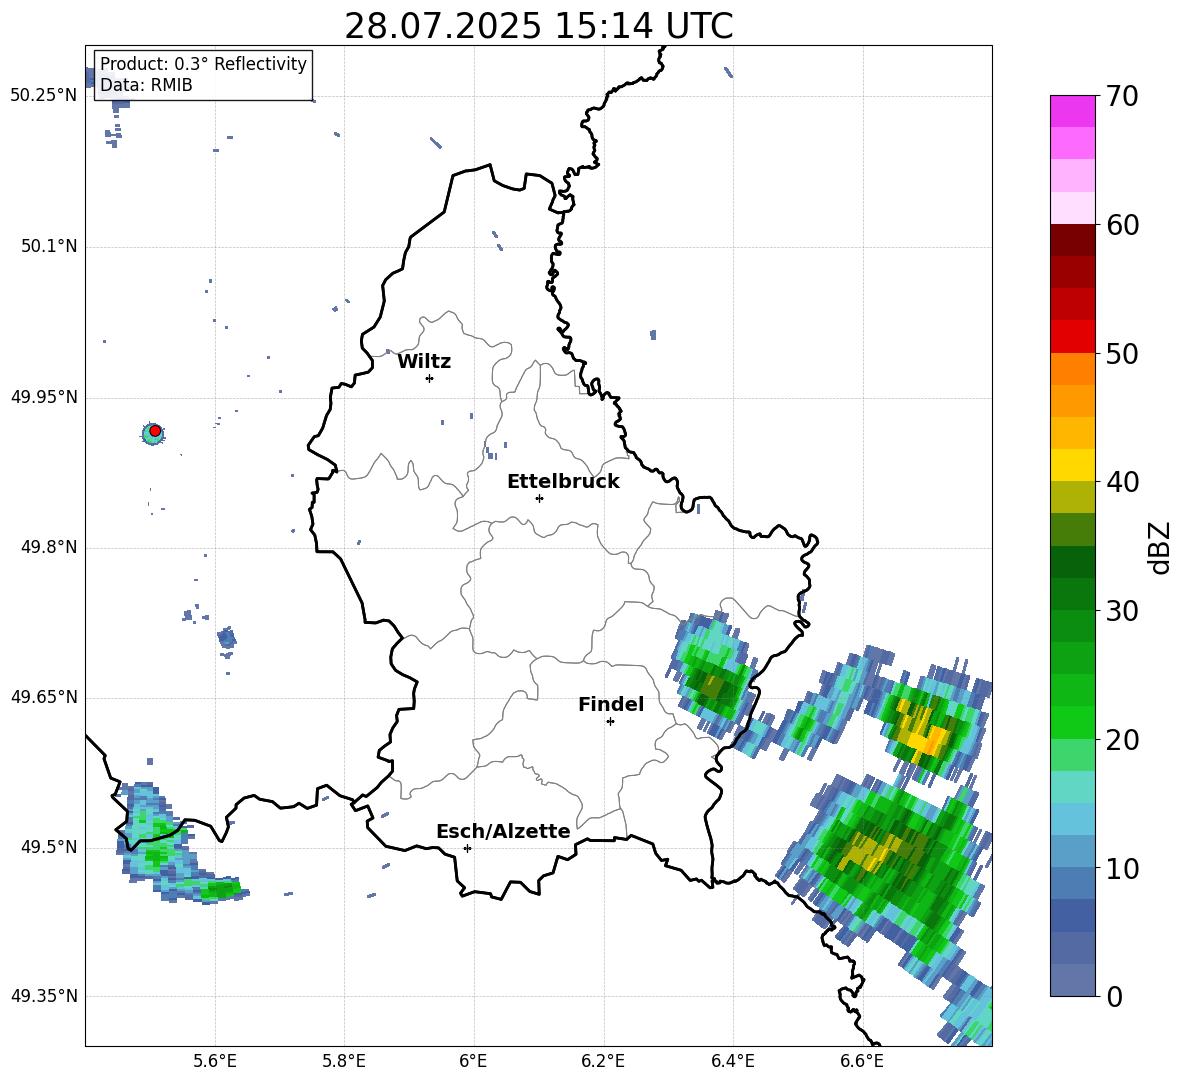
Task: Click the 49.35°N latitude label
Action: point(44,996)
